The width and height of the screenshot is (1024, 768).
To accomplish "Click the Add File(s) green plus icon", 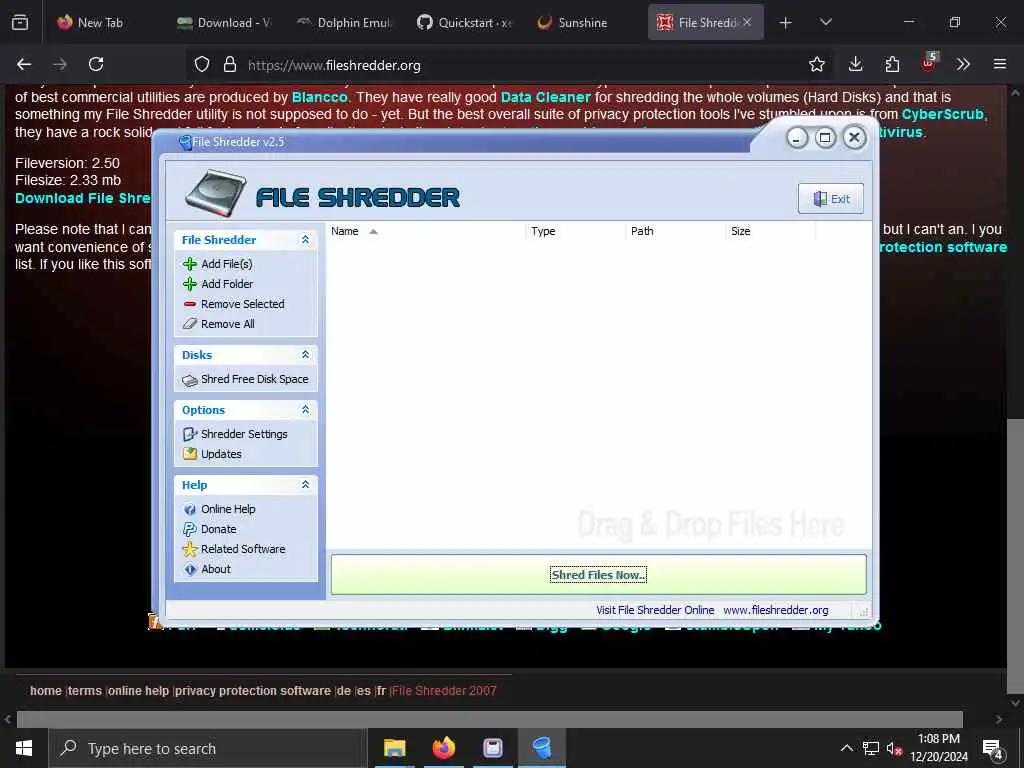I will (190, 264).
